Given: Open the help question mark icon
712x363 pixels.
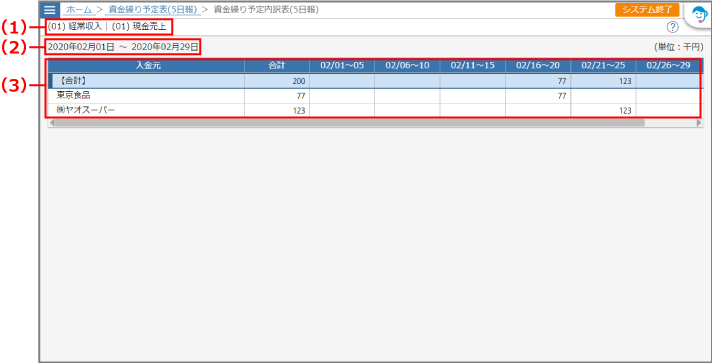Looking at the screenshot, I should (672, 27).
